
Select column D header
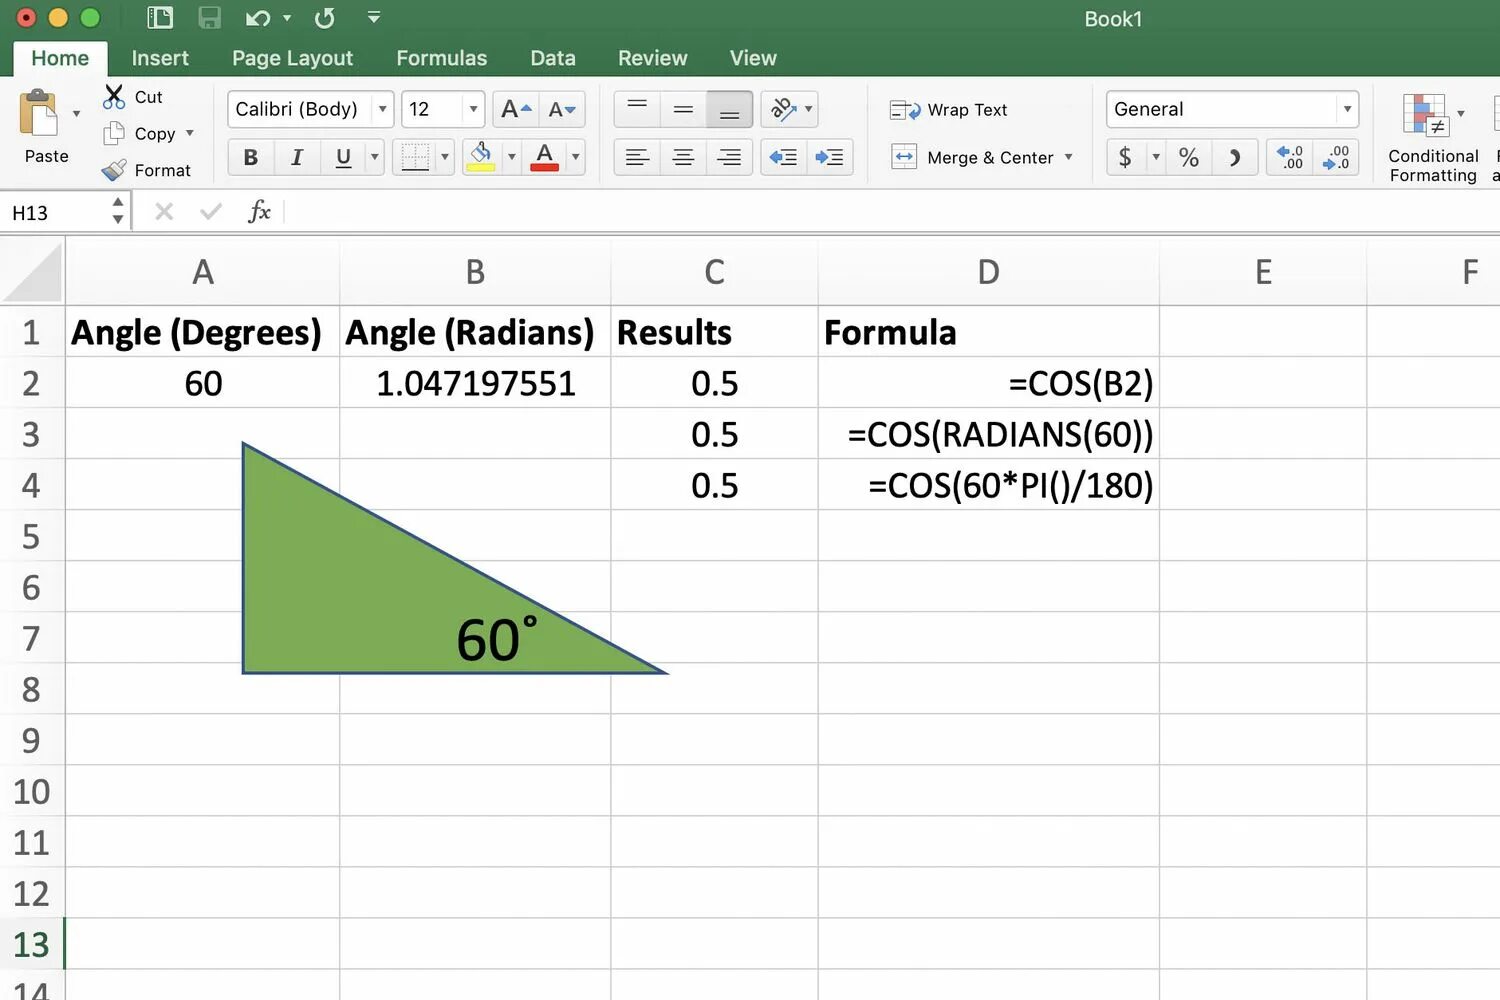[x=988, y=272]
